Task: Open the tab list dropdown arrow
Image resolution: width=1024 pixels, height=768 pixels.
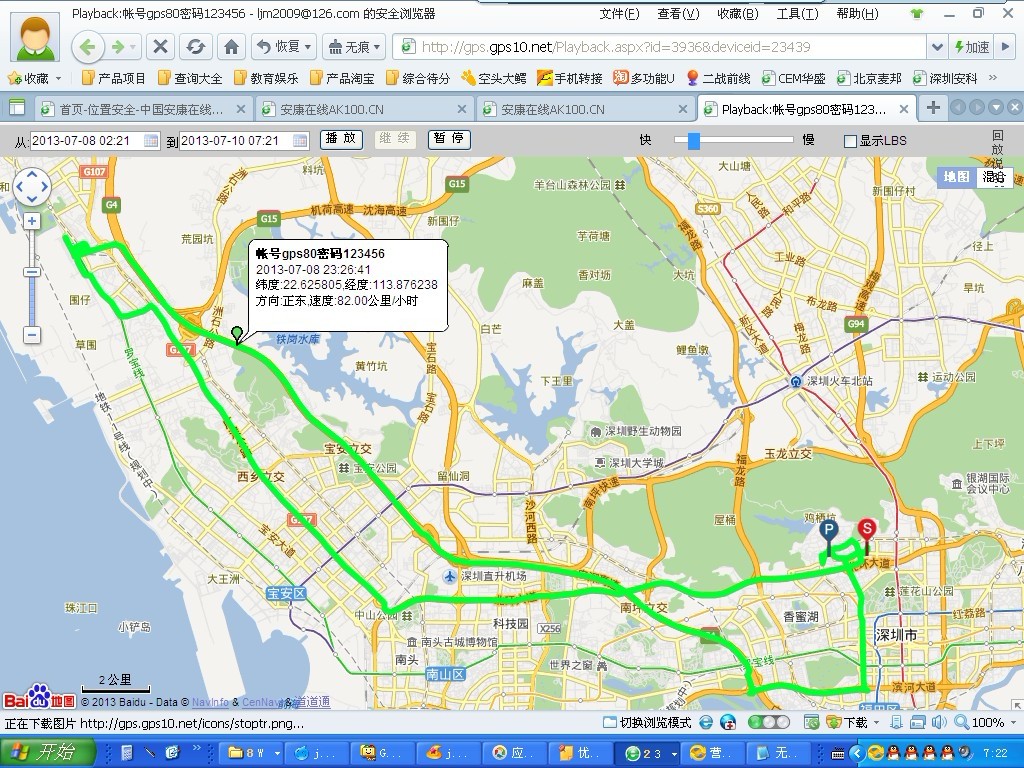Action: (x=996, y=108)
